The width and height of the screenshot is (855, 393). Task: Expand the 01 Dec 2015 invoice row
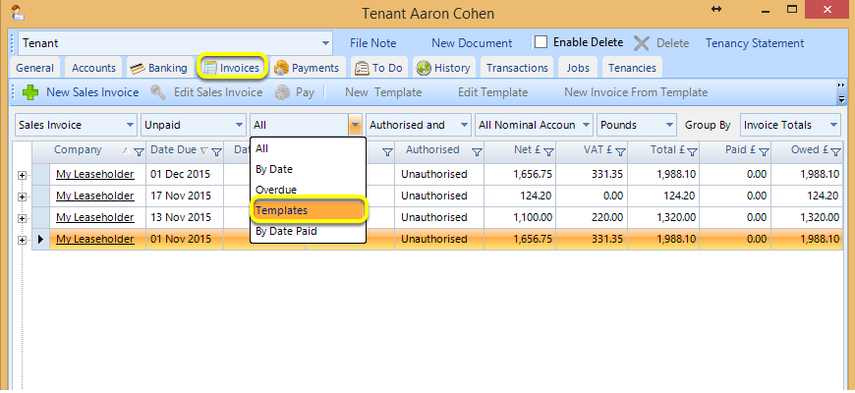click(x=22, y=175)
